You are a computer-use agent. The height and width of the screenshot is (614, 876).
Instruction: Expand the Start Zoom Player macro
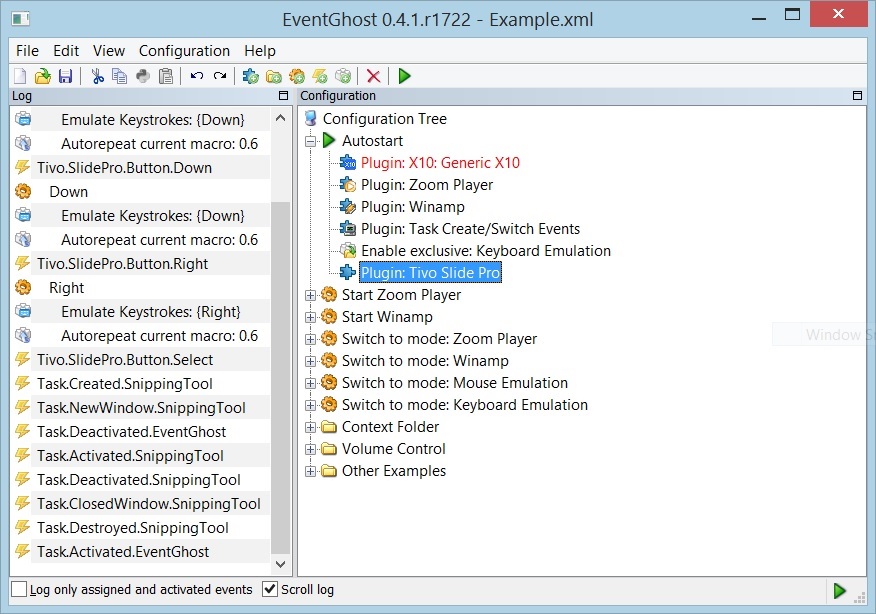coord(311,295)
